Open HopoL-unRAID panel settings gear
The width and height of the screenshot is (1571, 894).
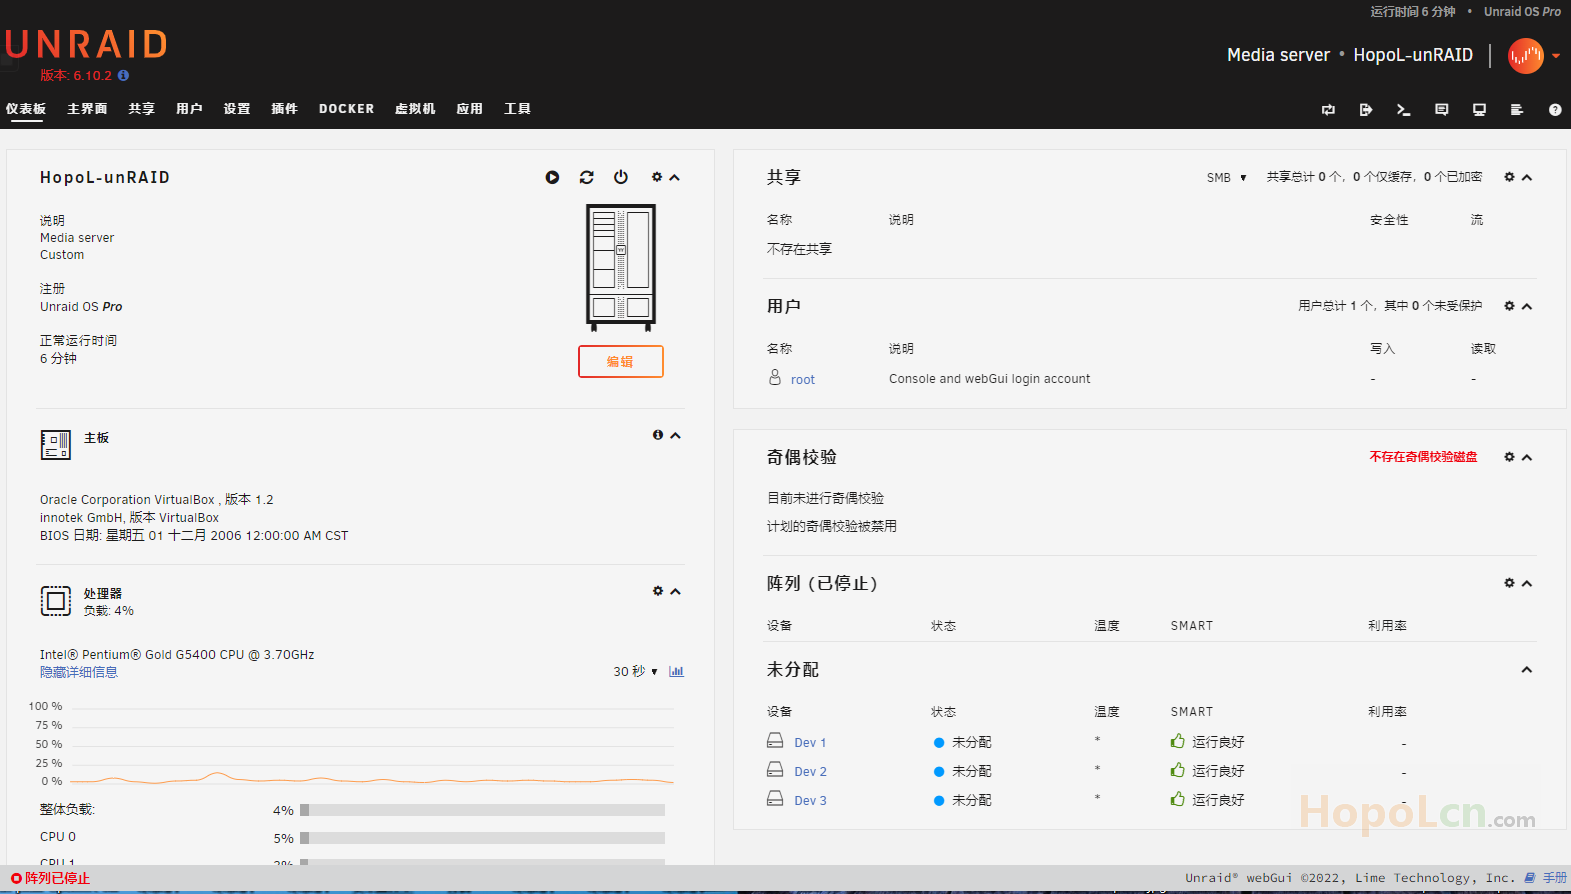pyautogui.click(x=657, y=177)
